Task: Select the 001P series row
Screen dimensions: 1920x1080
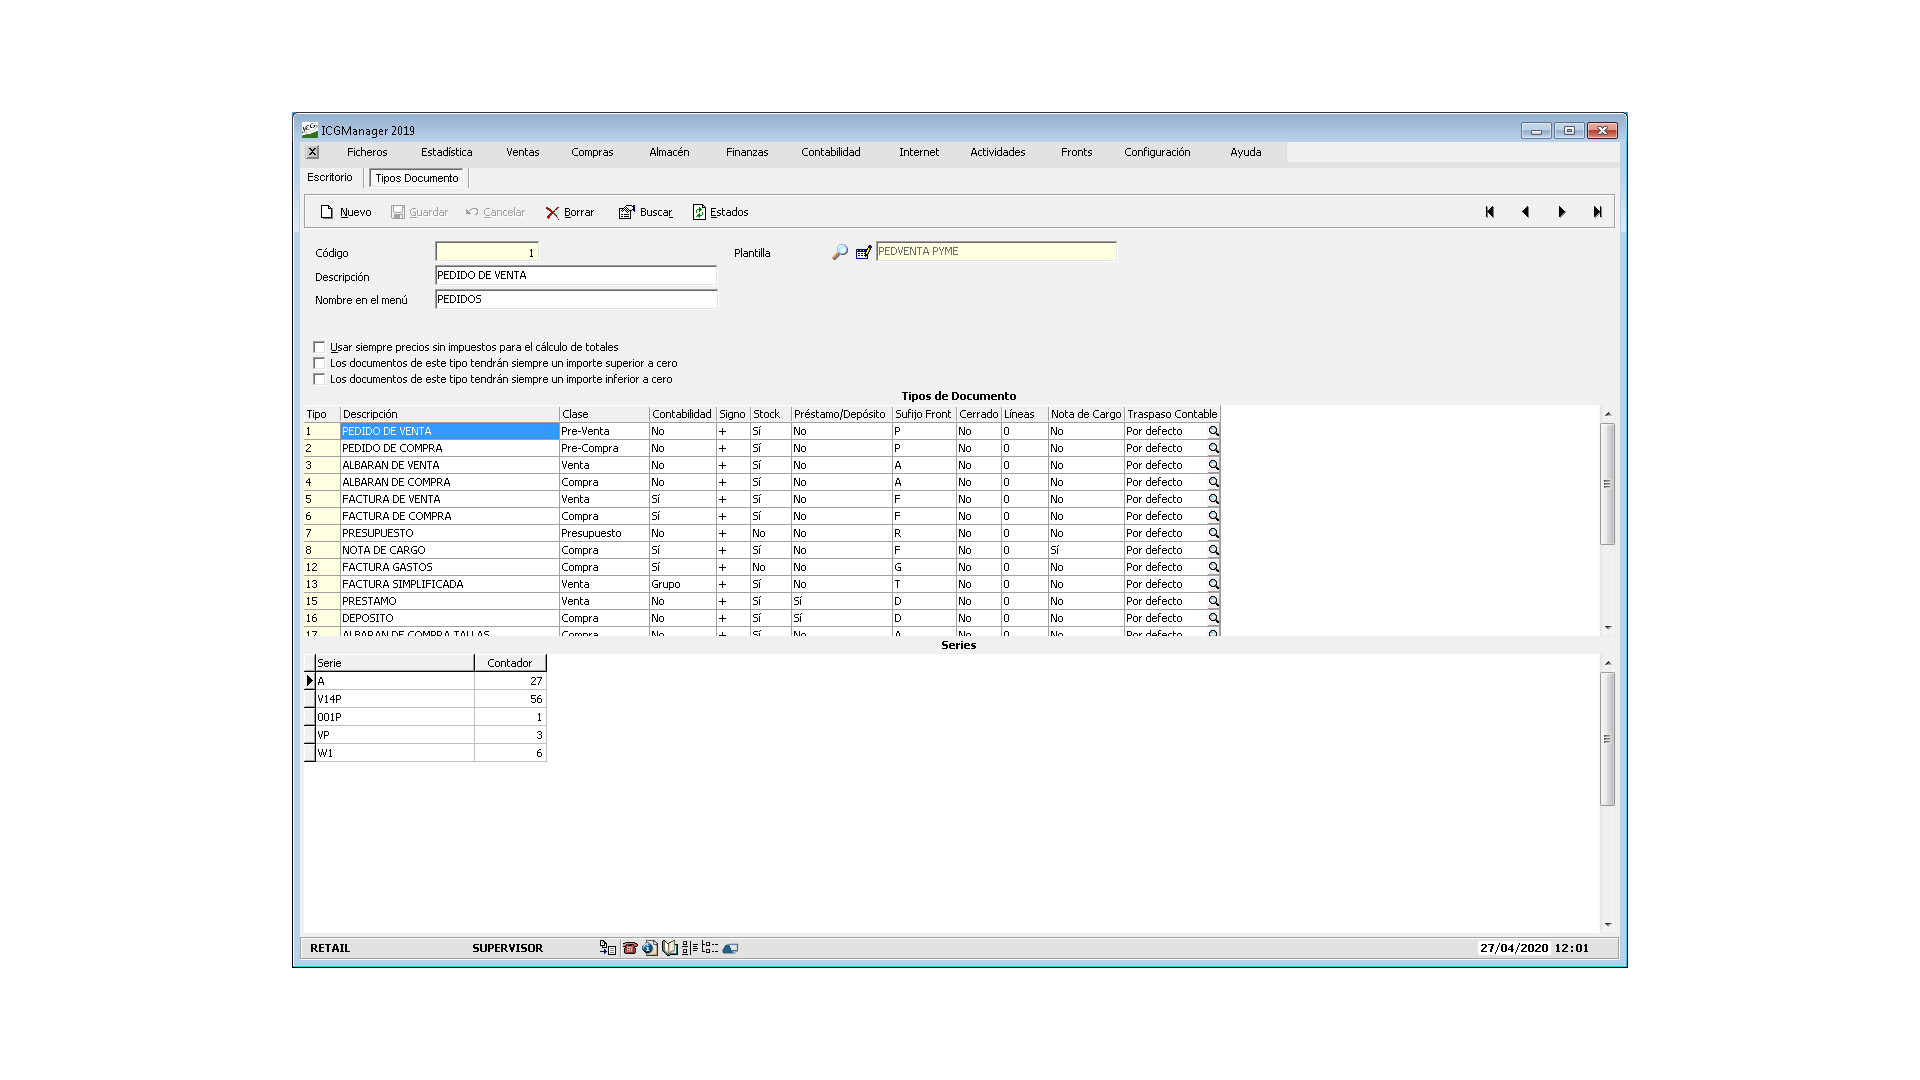Action: (425, 717)
